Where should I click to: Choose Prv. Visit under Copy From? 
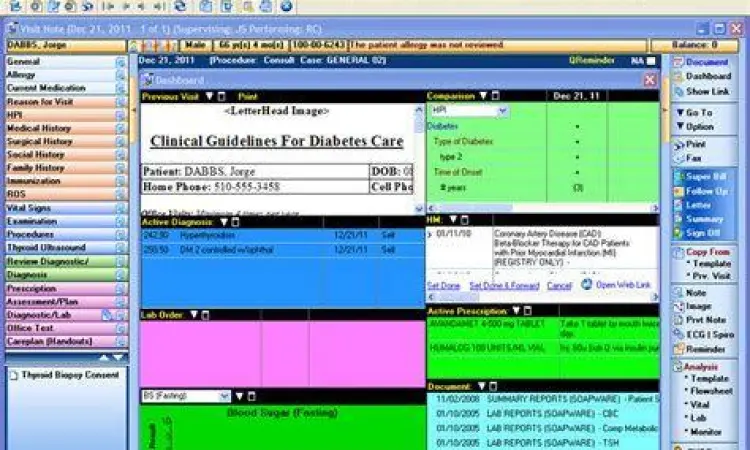[711, 276]
